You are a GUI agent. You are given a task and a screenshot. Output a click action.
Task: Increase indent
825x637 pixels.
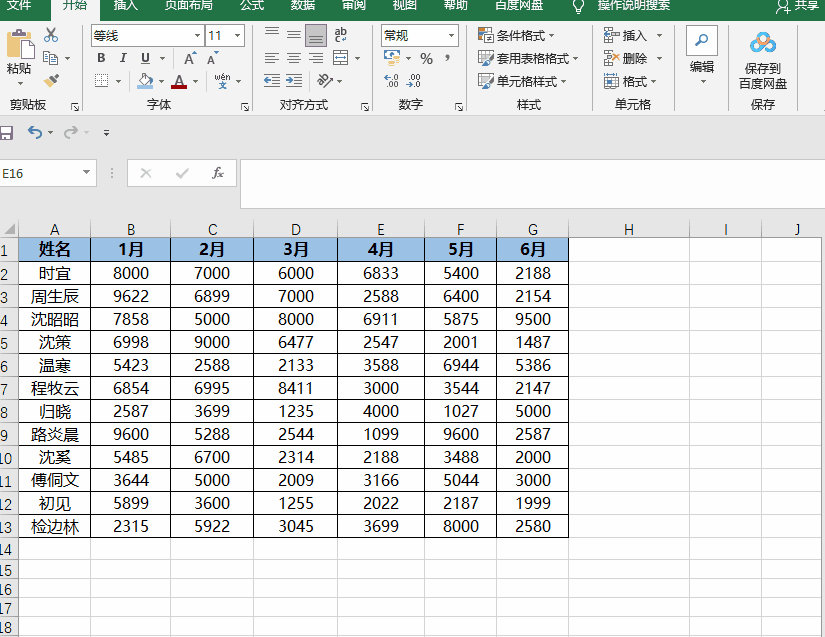pyautogui.click(x=294, y=80)
